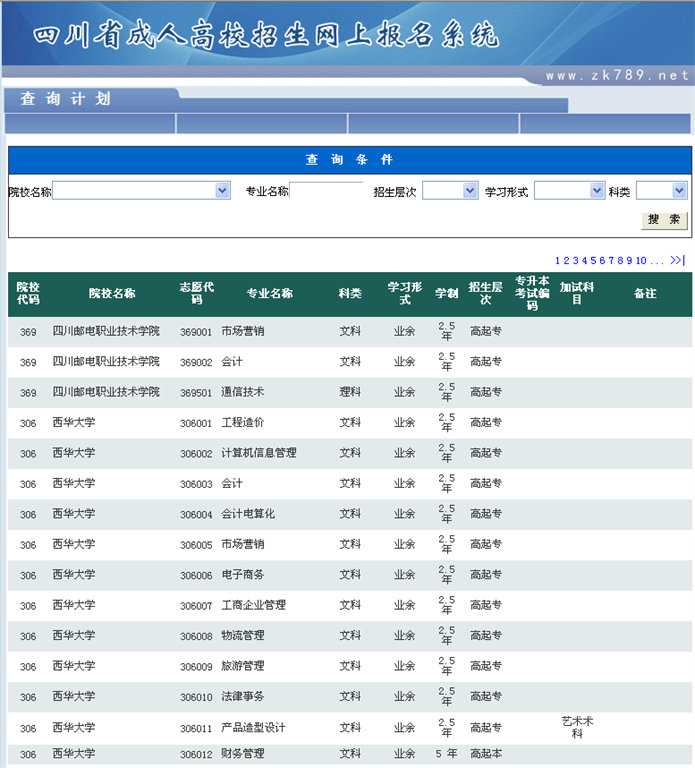Select the 306002 计算机信息管理 row
695x768 pixels.
(258, 453)
